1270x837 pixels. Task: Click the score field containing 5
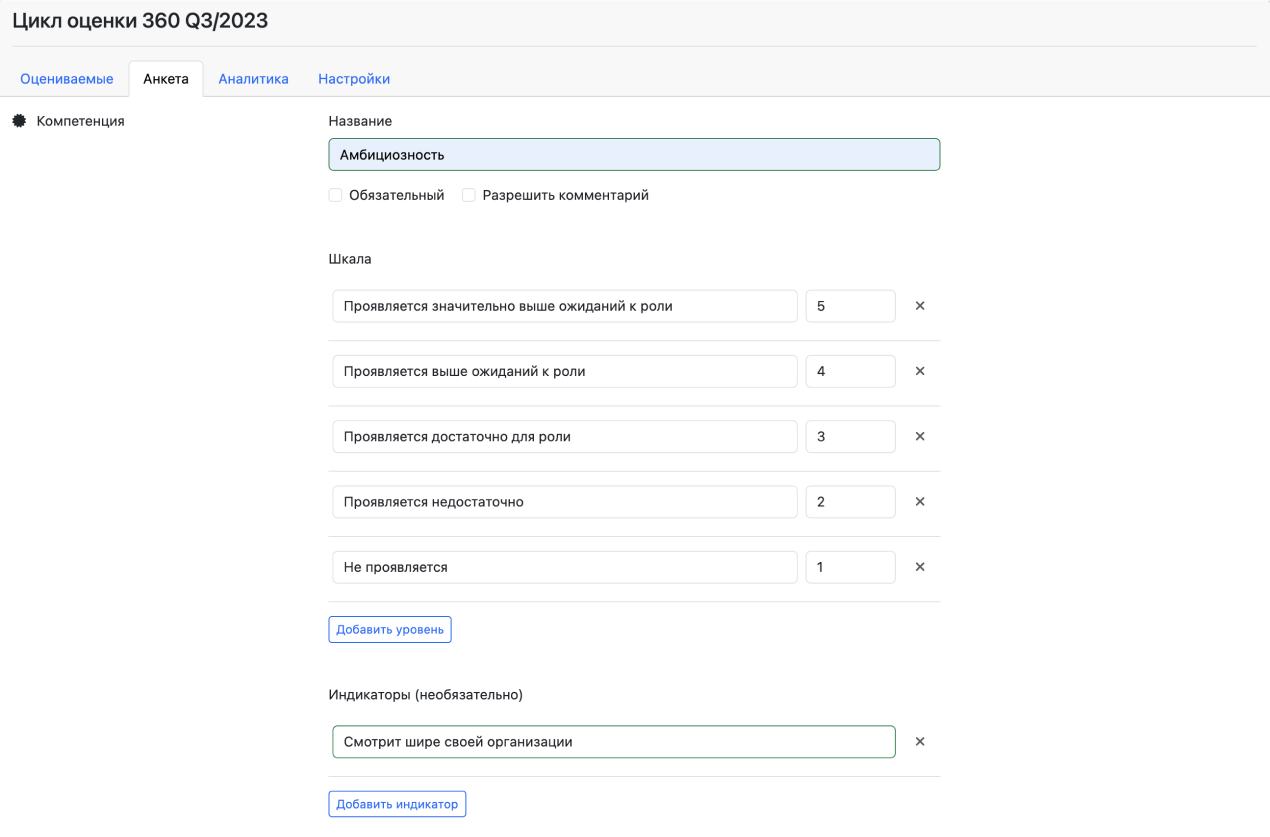click(x=851, y=306)
